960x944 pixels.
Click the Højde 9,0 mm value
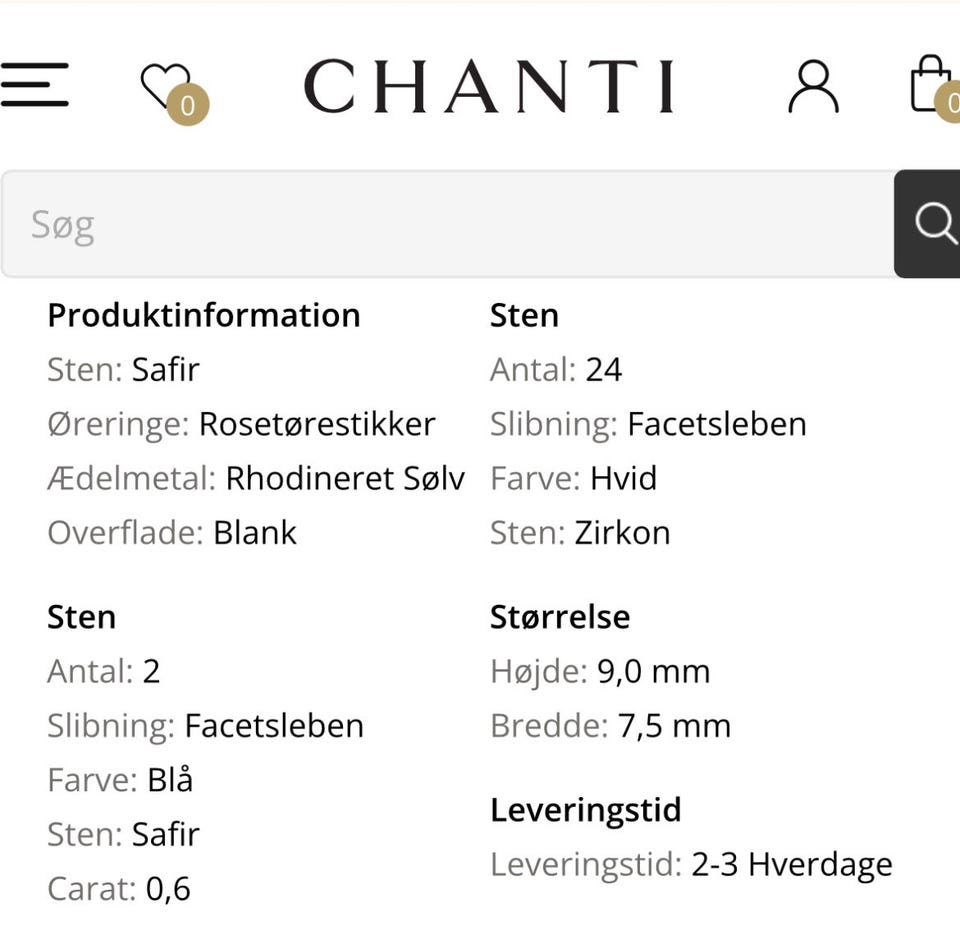(653, 671)
